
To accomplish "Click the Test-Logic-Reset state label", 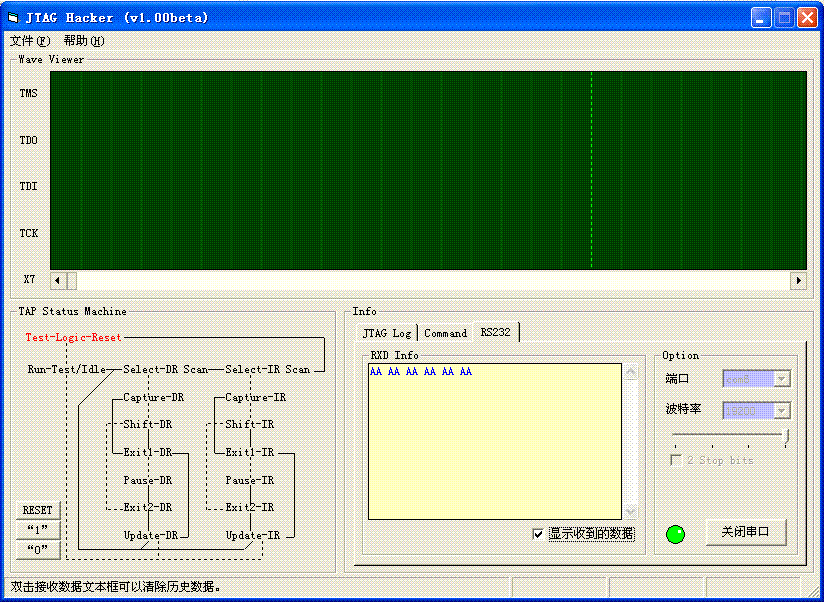I will [x=74, y=337].
